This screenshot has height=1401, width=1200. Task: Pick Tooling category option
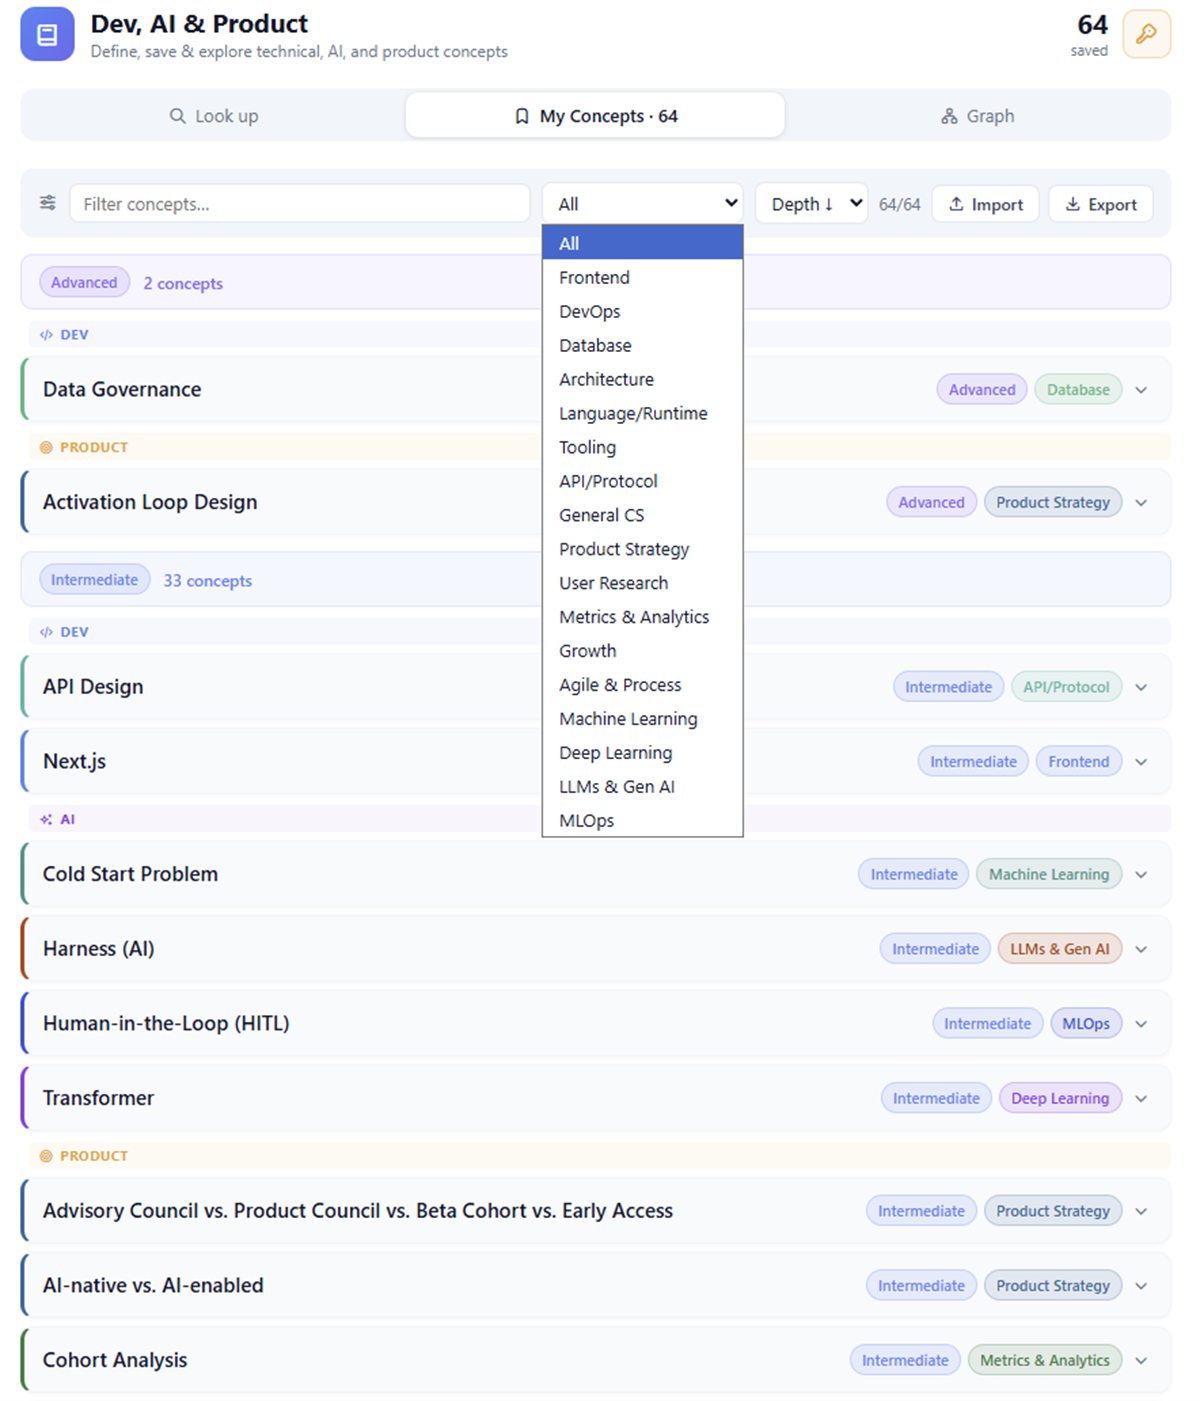coord(642,447)
